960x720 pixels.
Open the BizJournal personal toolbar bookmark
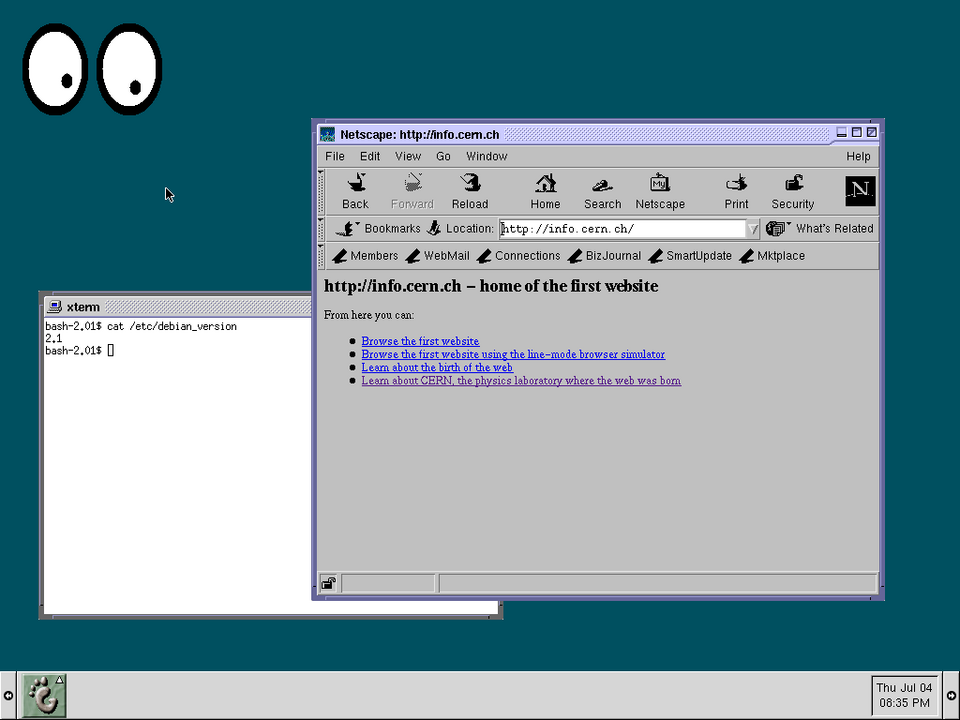[604, 256]
